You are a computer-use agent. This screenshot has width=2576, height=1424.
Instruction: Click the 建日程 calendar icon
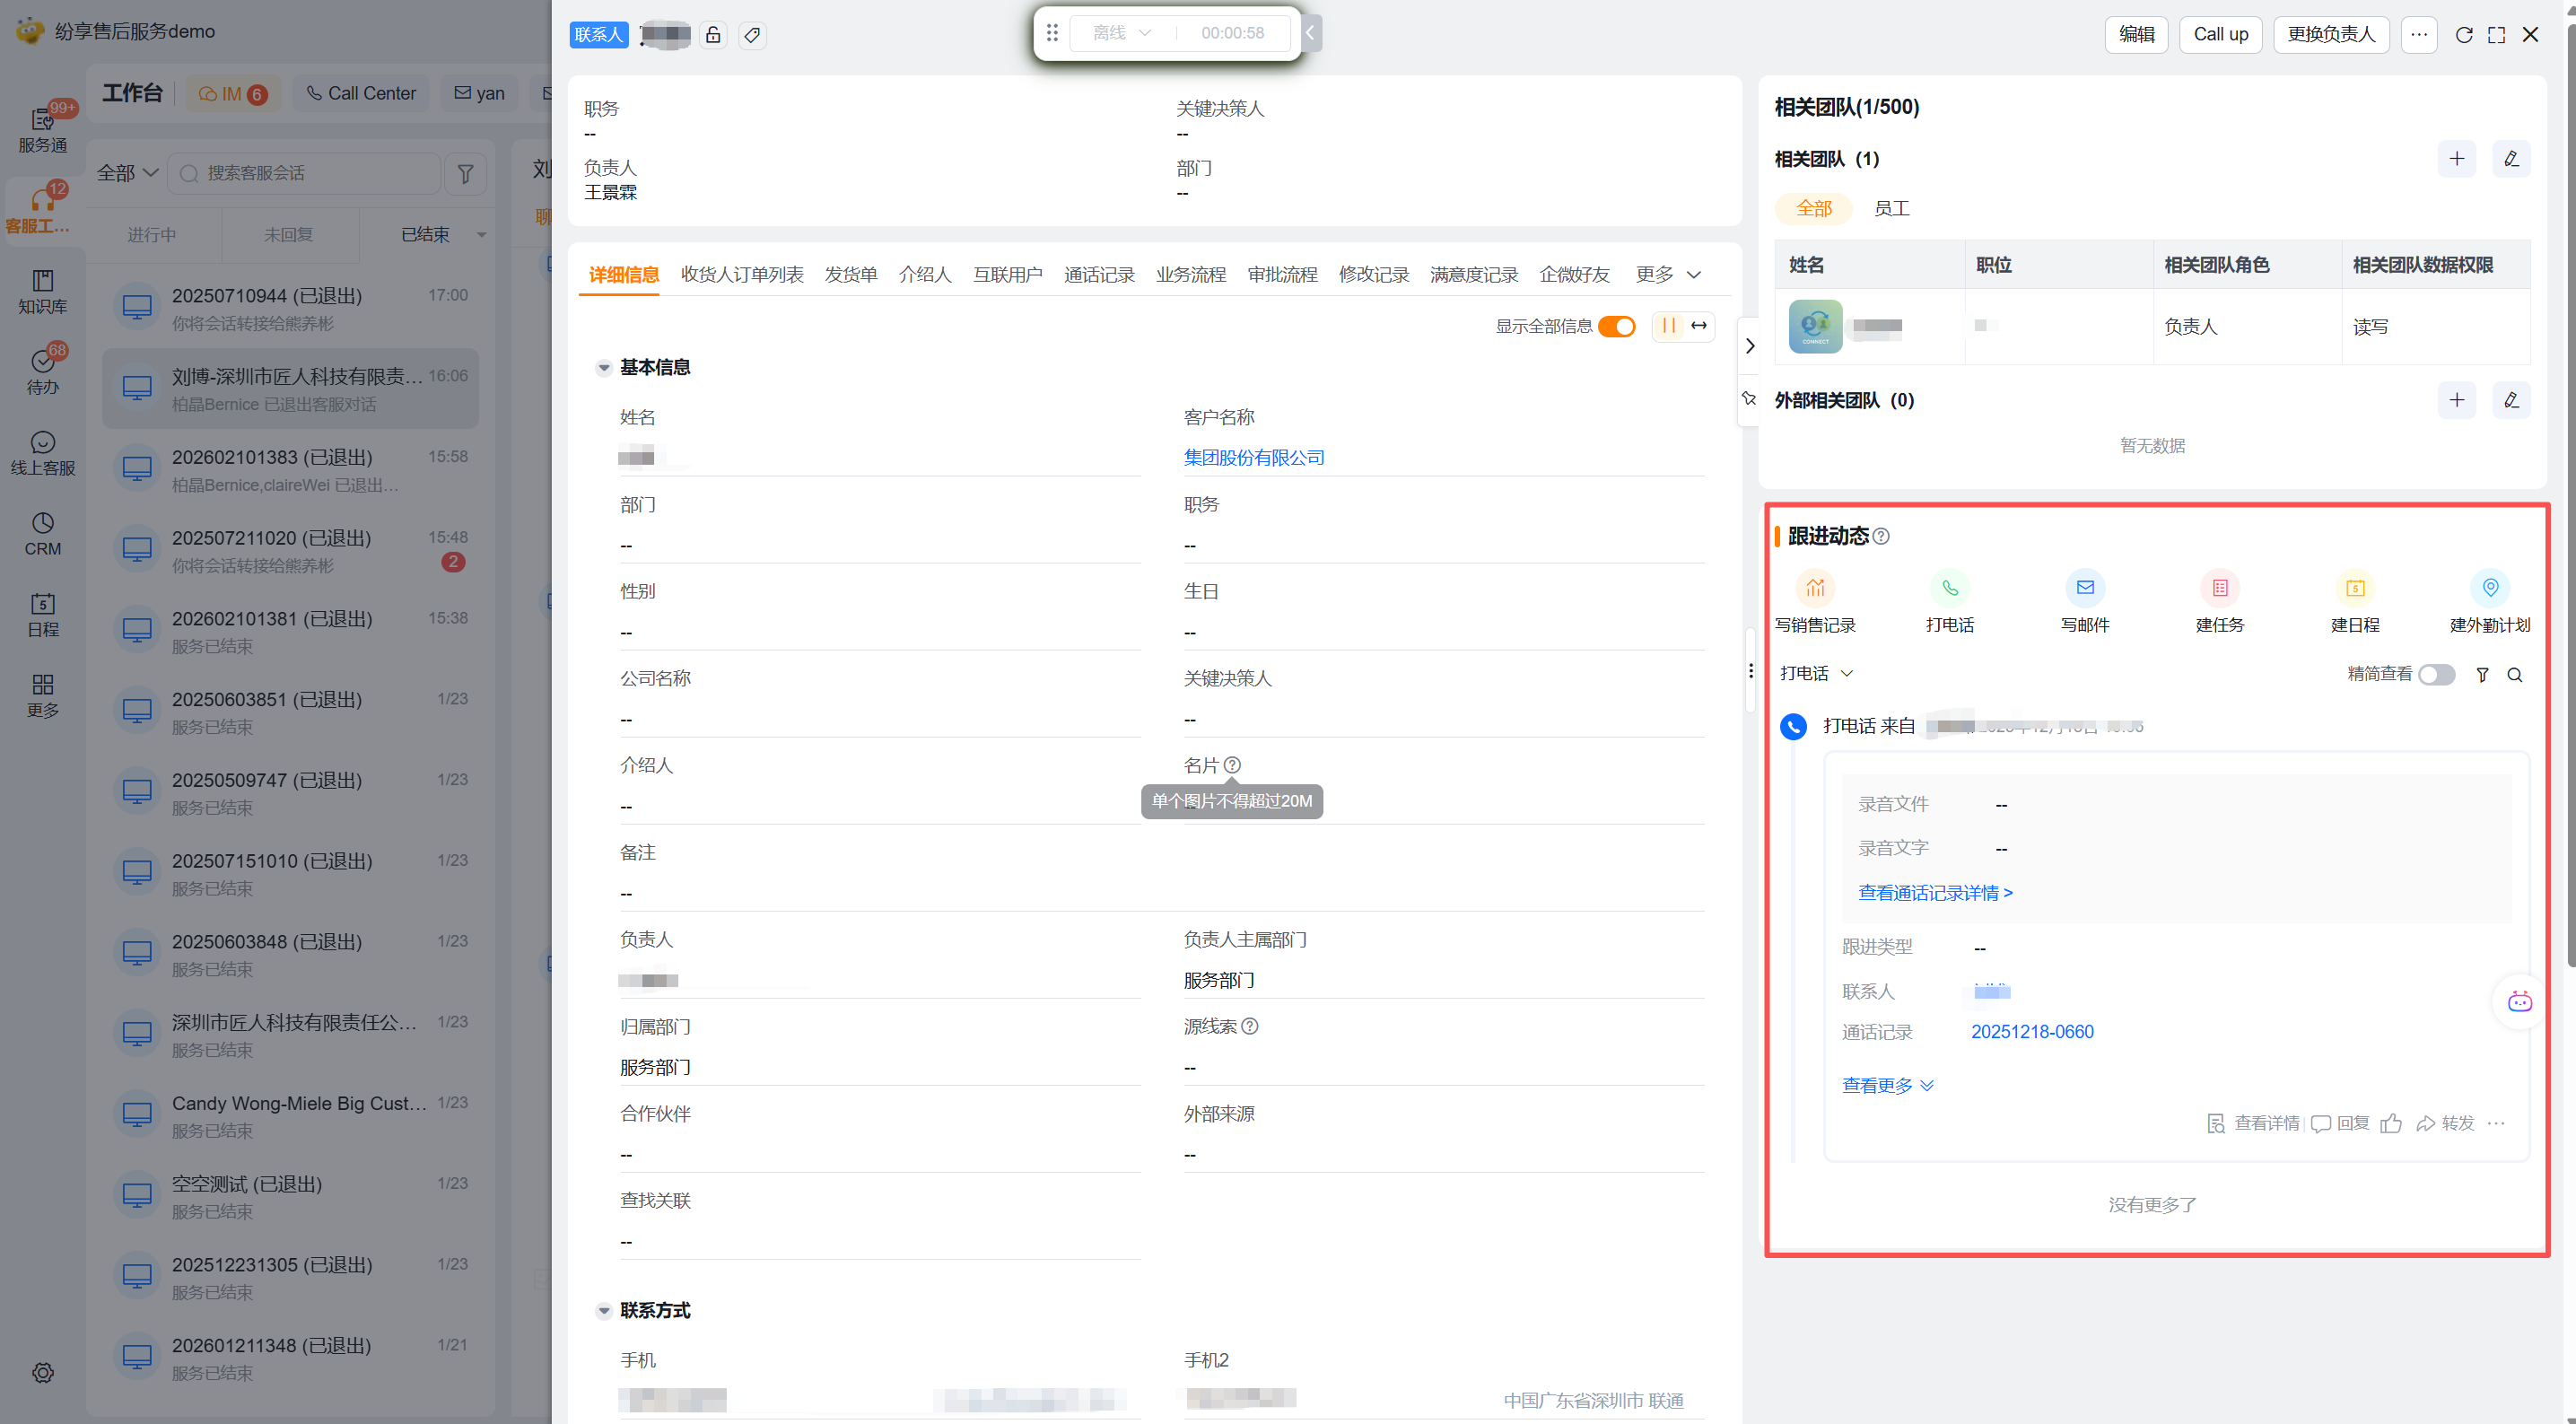(2354, 588)
